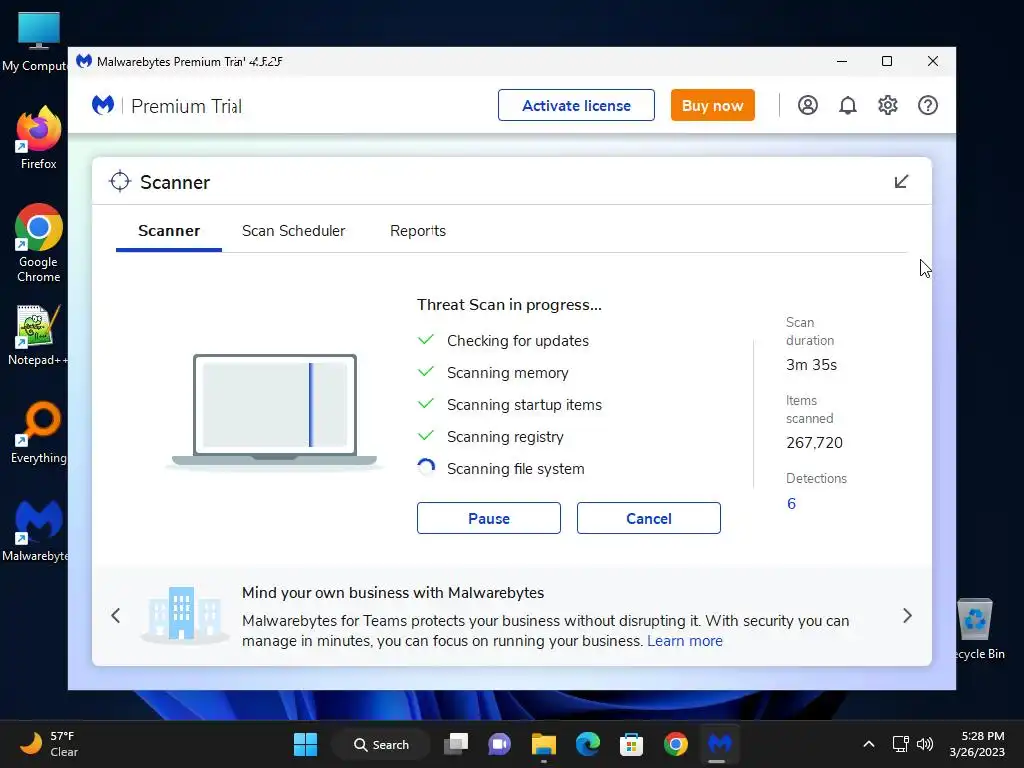Open the Learn more link
The image size is (1024, 768).
point(685,641)
